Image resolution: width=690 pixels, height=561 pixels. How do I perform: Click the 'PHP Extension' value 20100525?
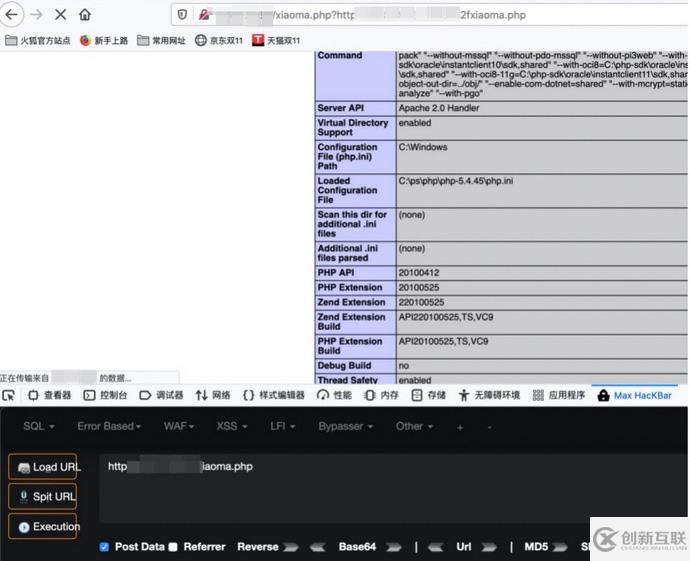(x=418, y=288)
